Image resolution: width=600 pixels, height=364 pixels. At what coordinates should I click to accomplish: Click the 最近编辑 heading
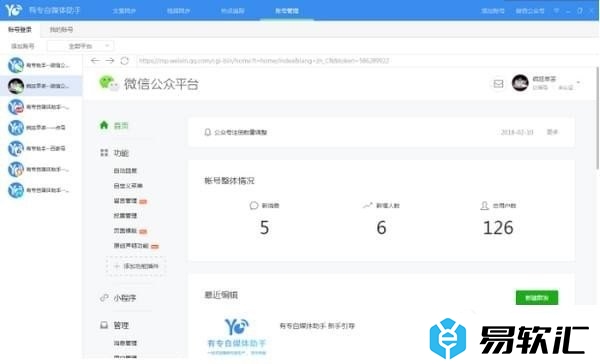pos(221,295)
